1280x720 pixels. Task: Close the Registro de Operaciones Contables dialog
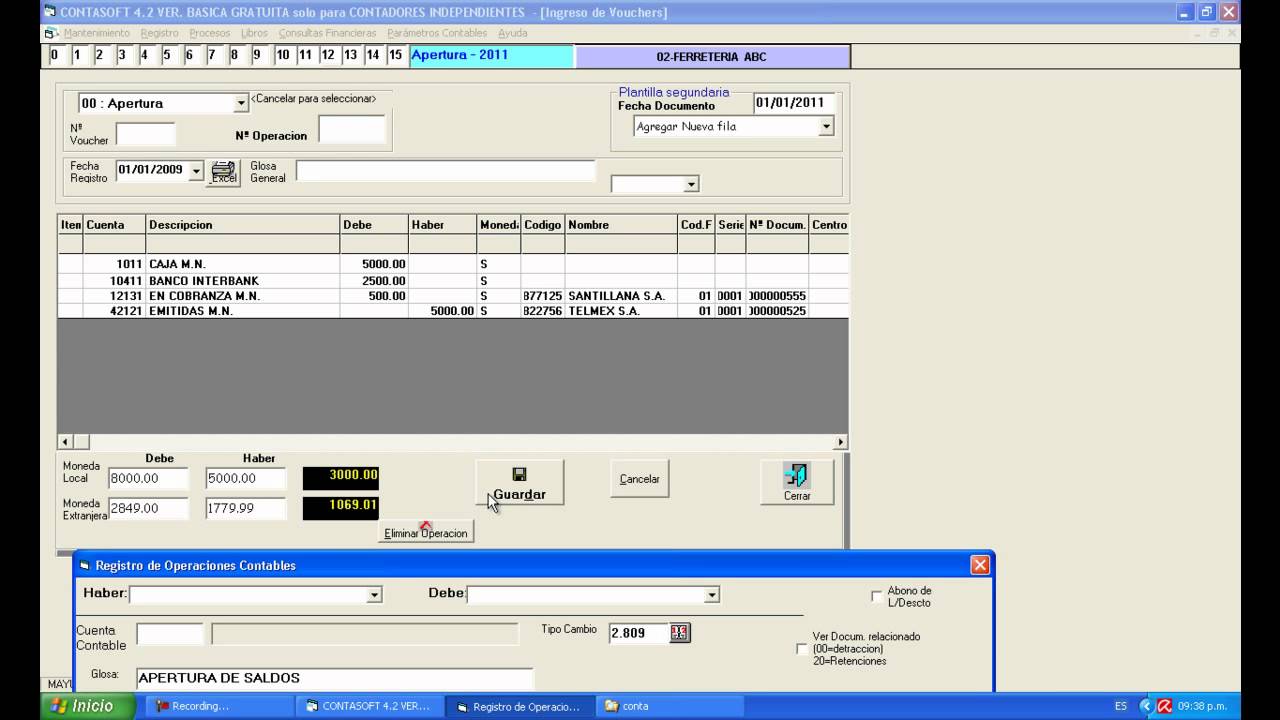(980, 565)
